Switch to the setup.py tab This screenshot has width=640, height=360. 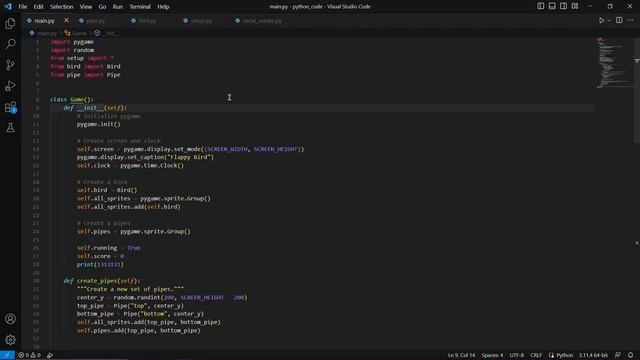[202, 20]
